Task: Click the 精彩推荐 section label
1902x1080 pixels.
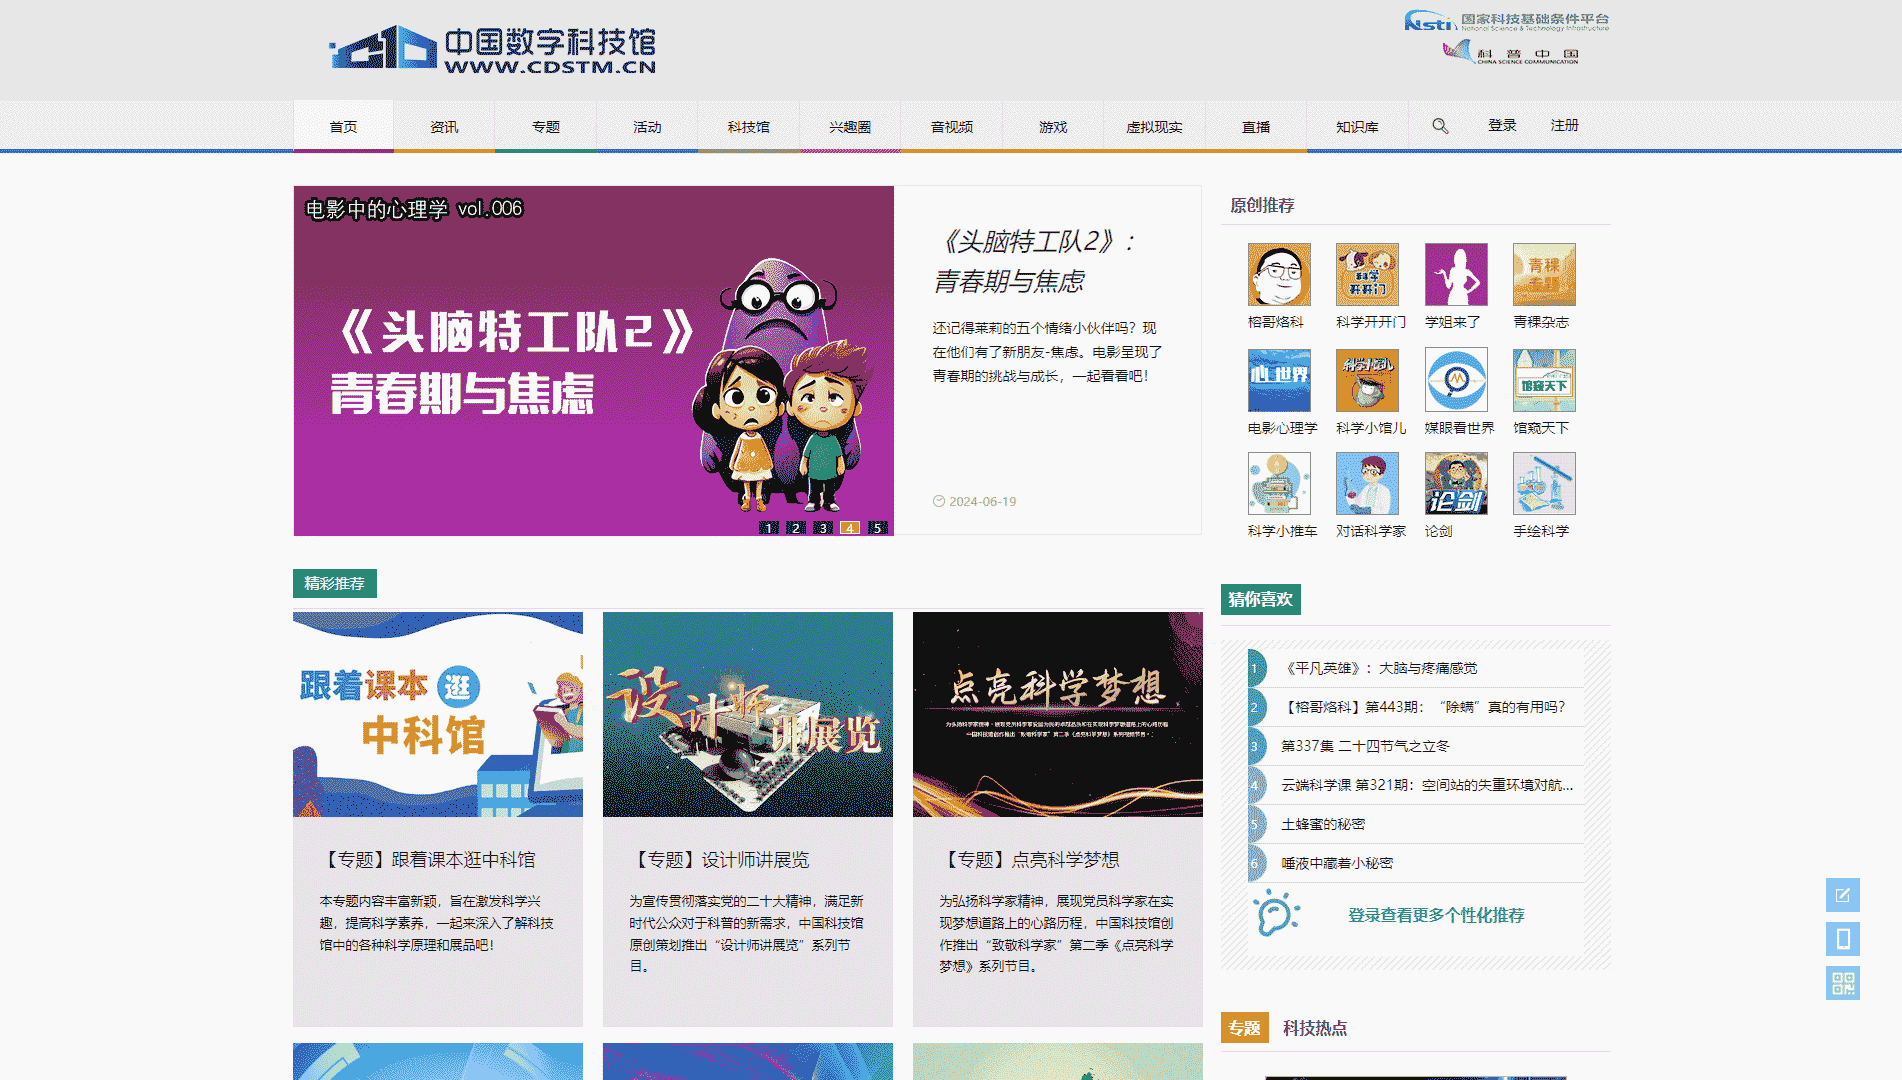Action: coord(335,583)
